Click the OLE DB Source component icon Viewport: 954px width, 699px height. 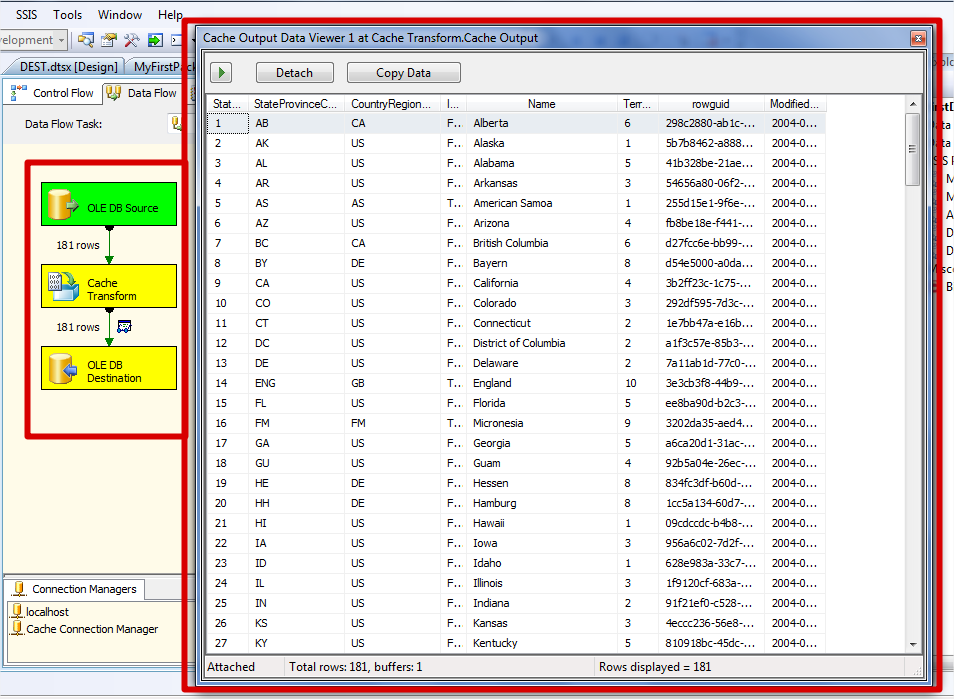pyautogui.click(x=64, y=206)
